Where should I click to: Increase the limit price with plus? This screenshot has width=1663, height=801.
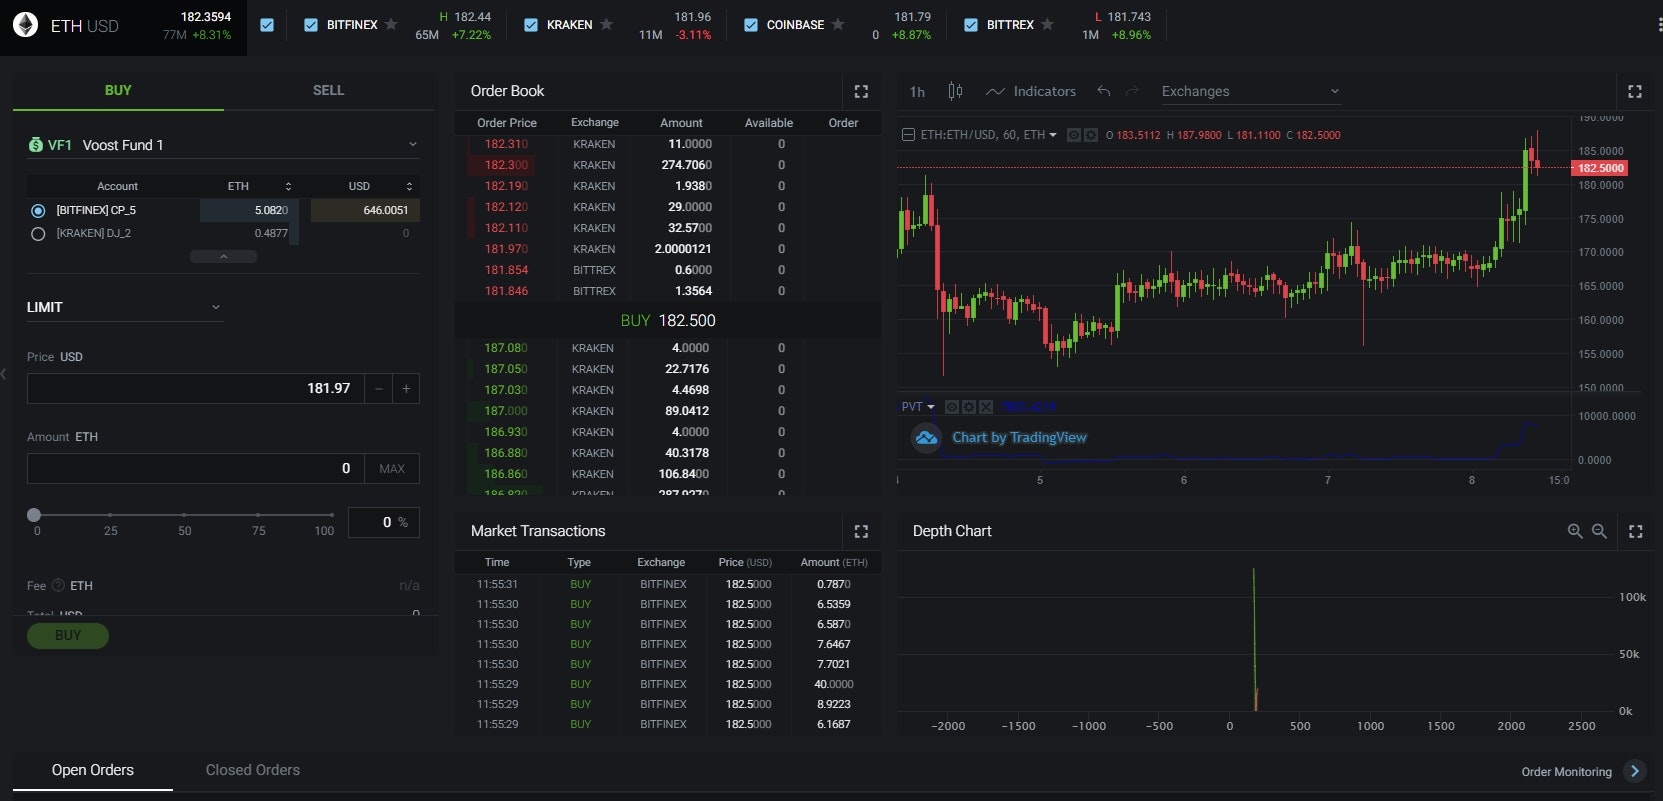coord(406,388)
